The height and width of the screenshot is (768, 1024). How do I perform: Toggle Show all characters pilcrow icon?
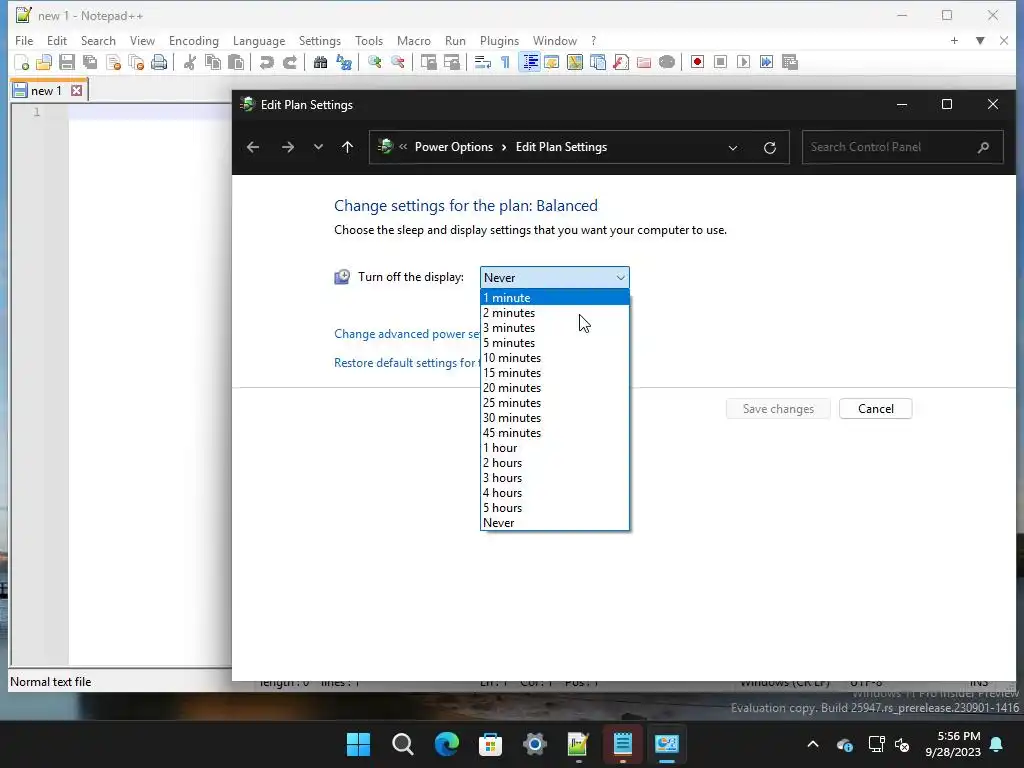point(505,62)
